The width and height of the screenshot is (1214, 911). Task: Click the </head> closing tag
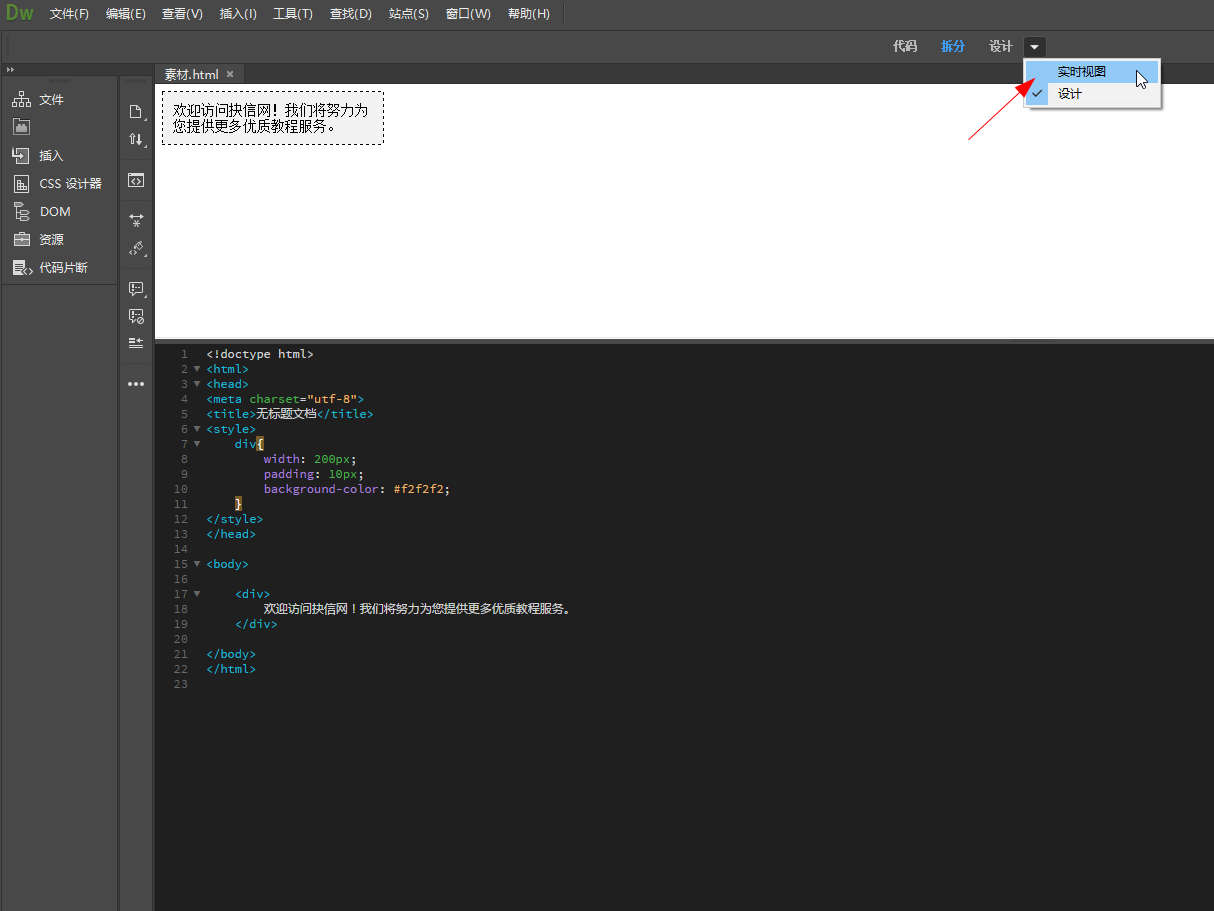point(231,534)
